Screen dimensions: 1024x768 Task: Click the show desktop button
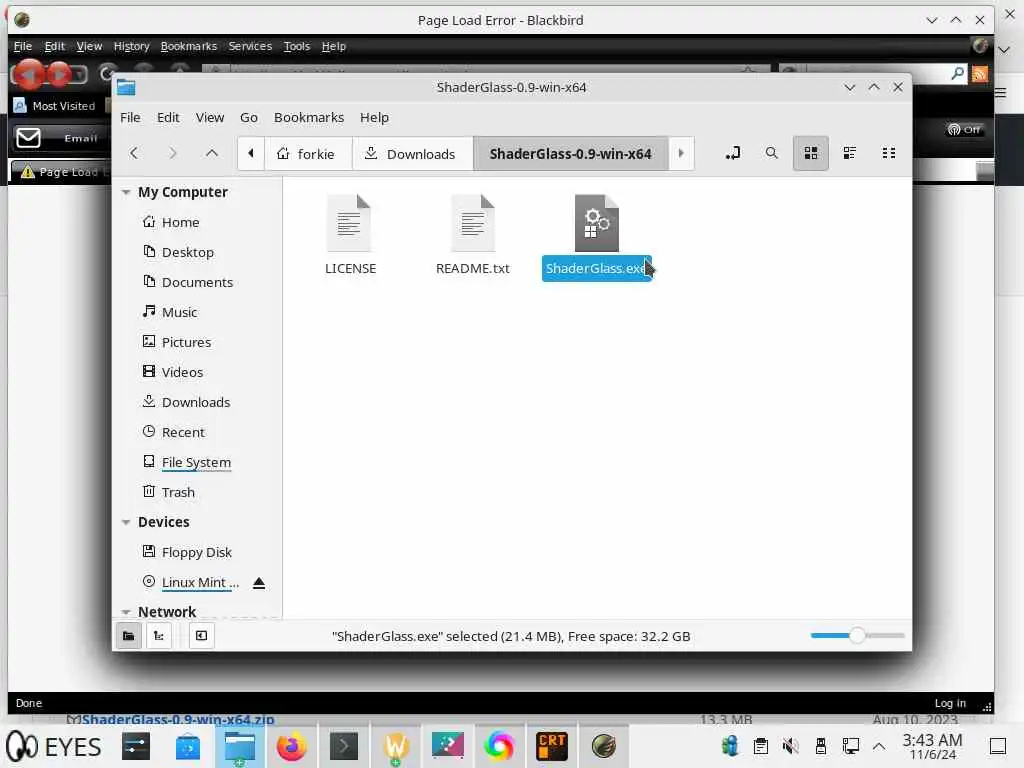coord(997,746)
